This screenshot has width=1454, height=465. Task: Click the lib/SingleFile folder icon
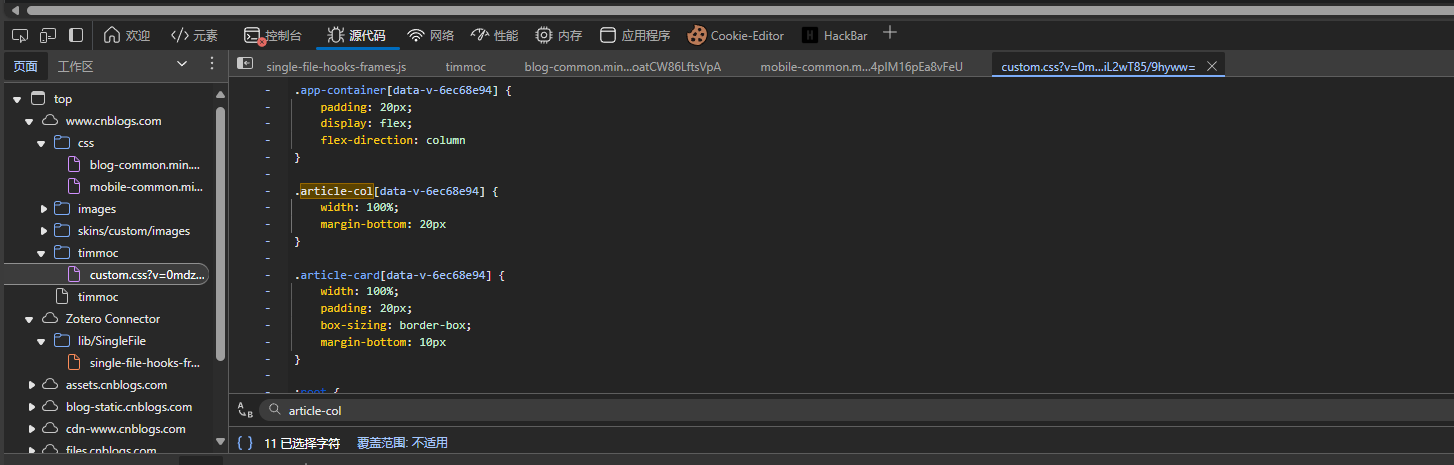point(62,341)
